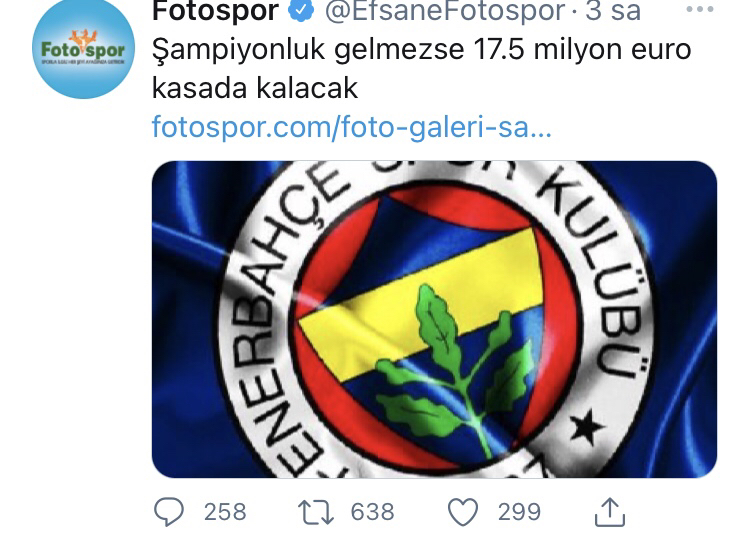Like the tweet with the heart icon

click(463, 512)
